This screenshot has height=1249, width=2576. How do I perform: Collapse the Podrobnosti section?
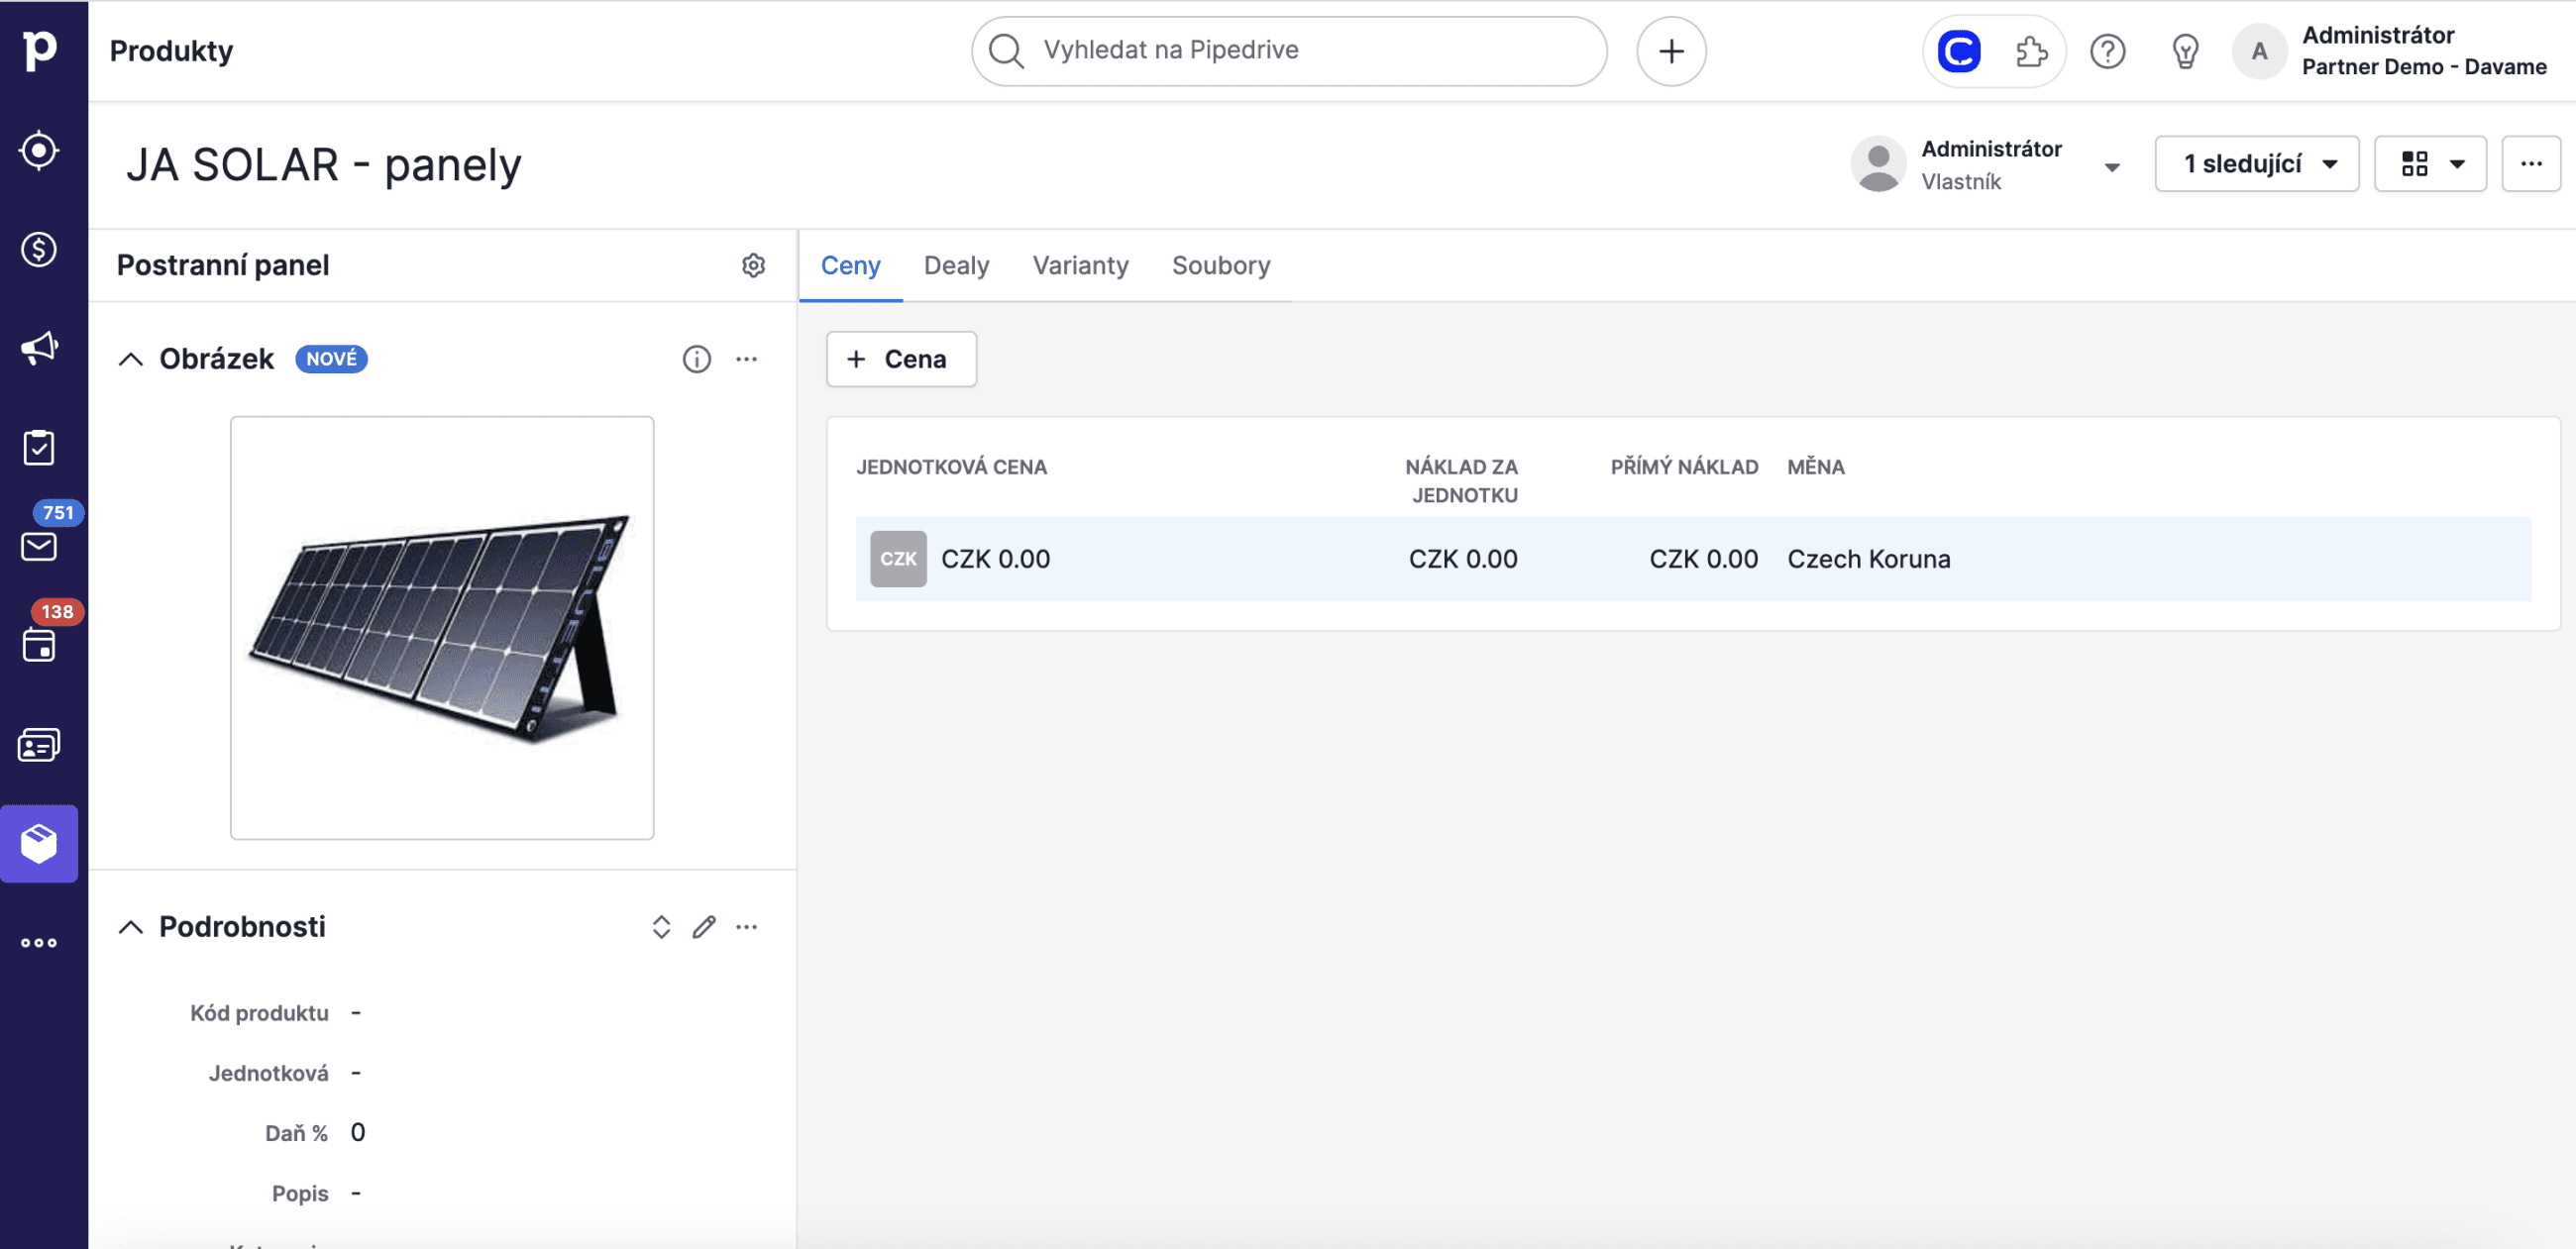tap(131, 927)
